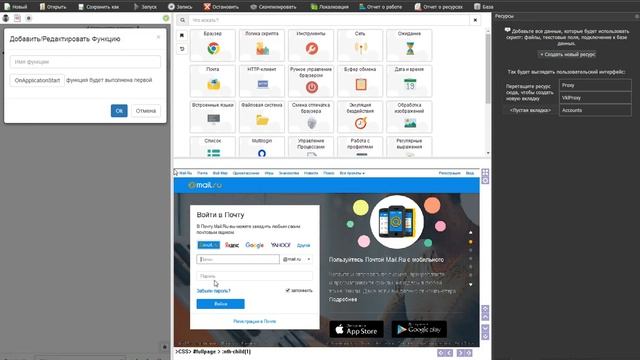
Task: Open the Браузер action category
Action: click(x=213, y=45)
